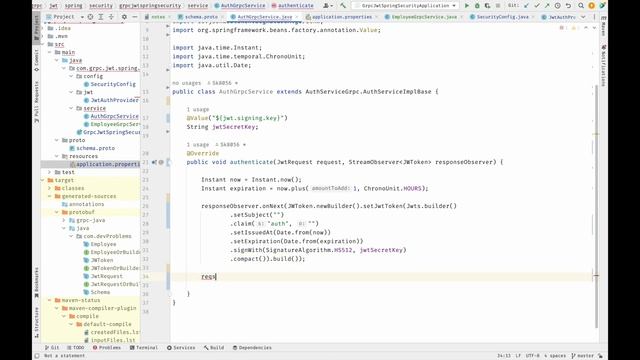This screenshot has height=360, width=640.
Task: Collapse the config package
Action: pos(71,76)
